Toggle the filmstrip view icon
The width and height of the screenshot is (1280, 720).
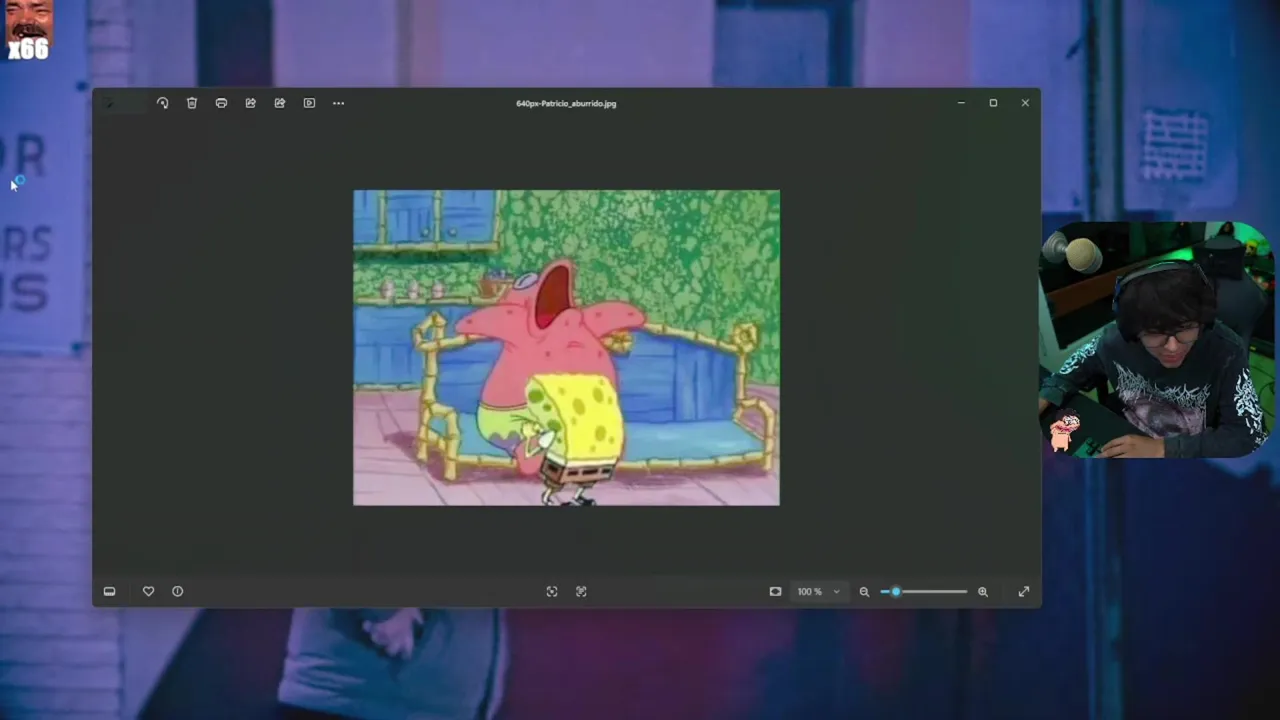point(109,591)
